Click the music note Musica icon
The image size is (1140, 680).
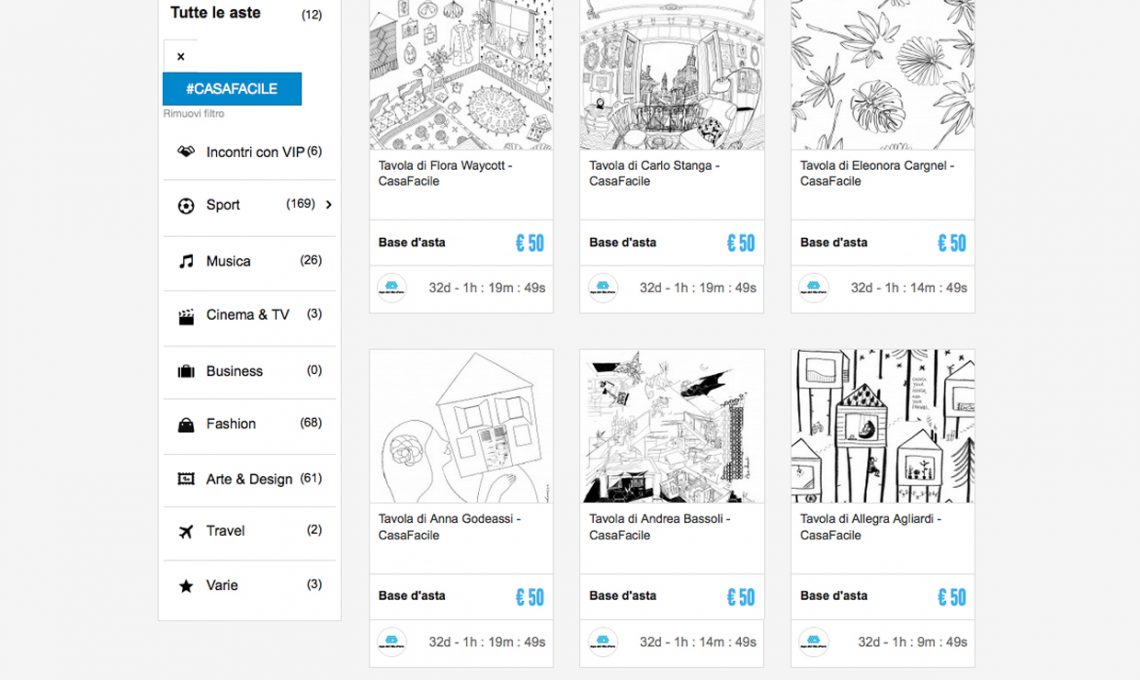[185, 261]
